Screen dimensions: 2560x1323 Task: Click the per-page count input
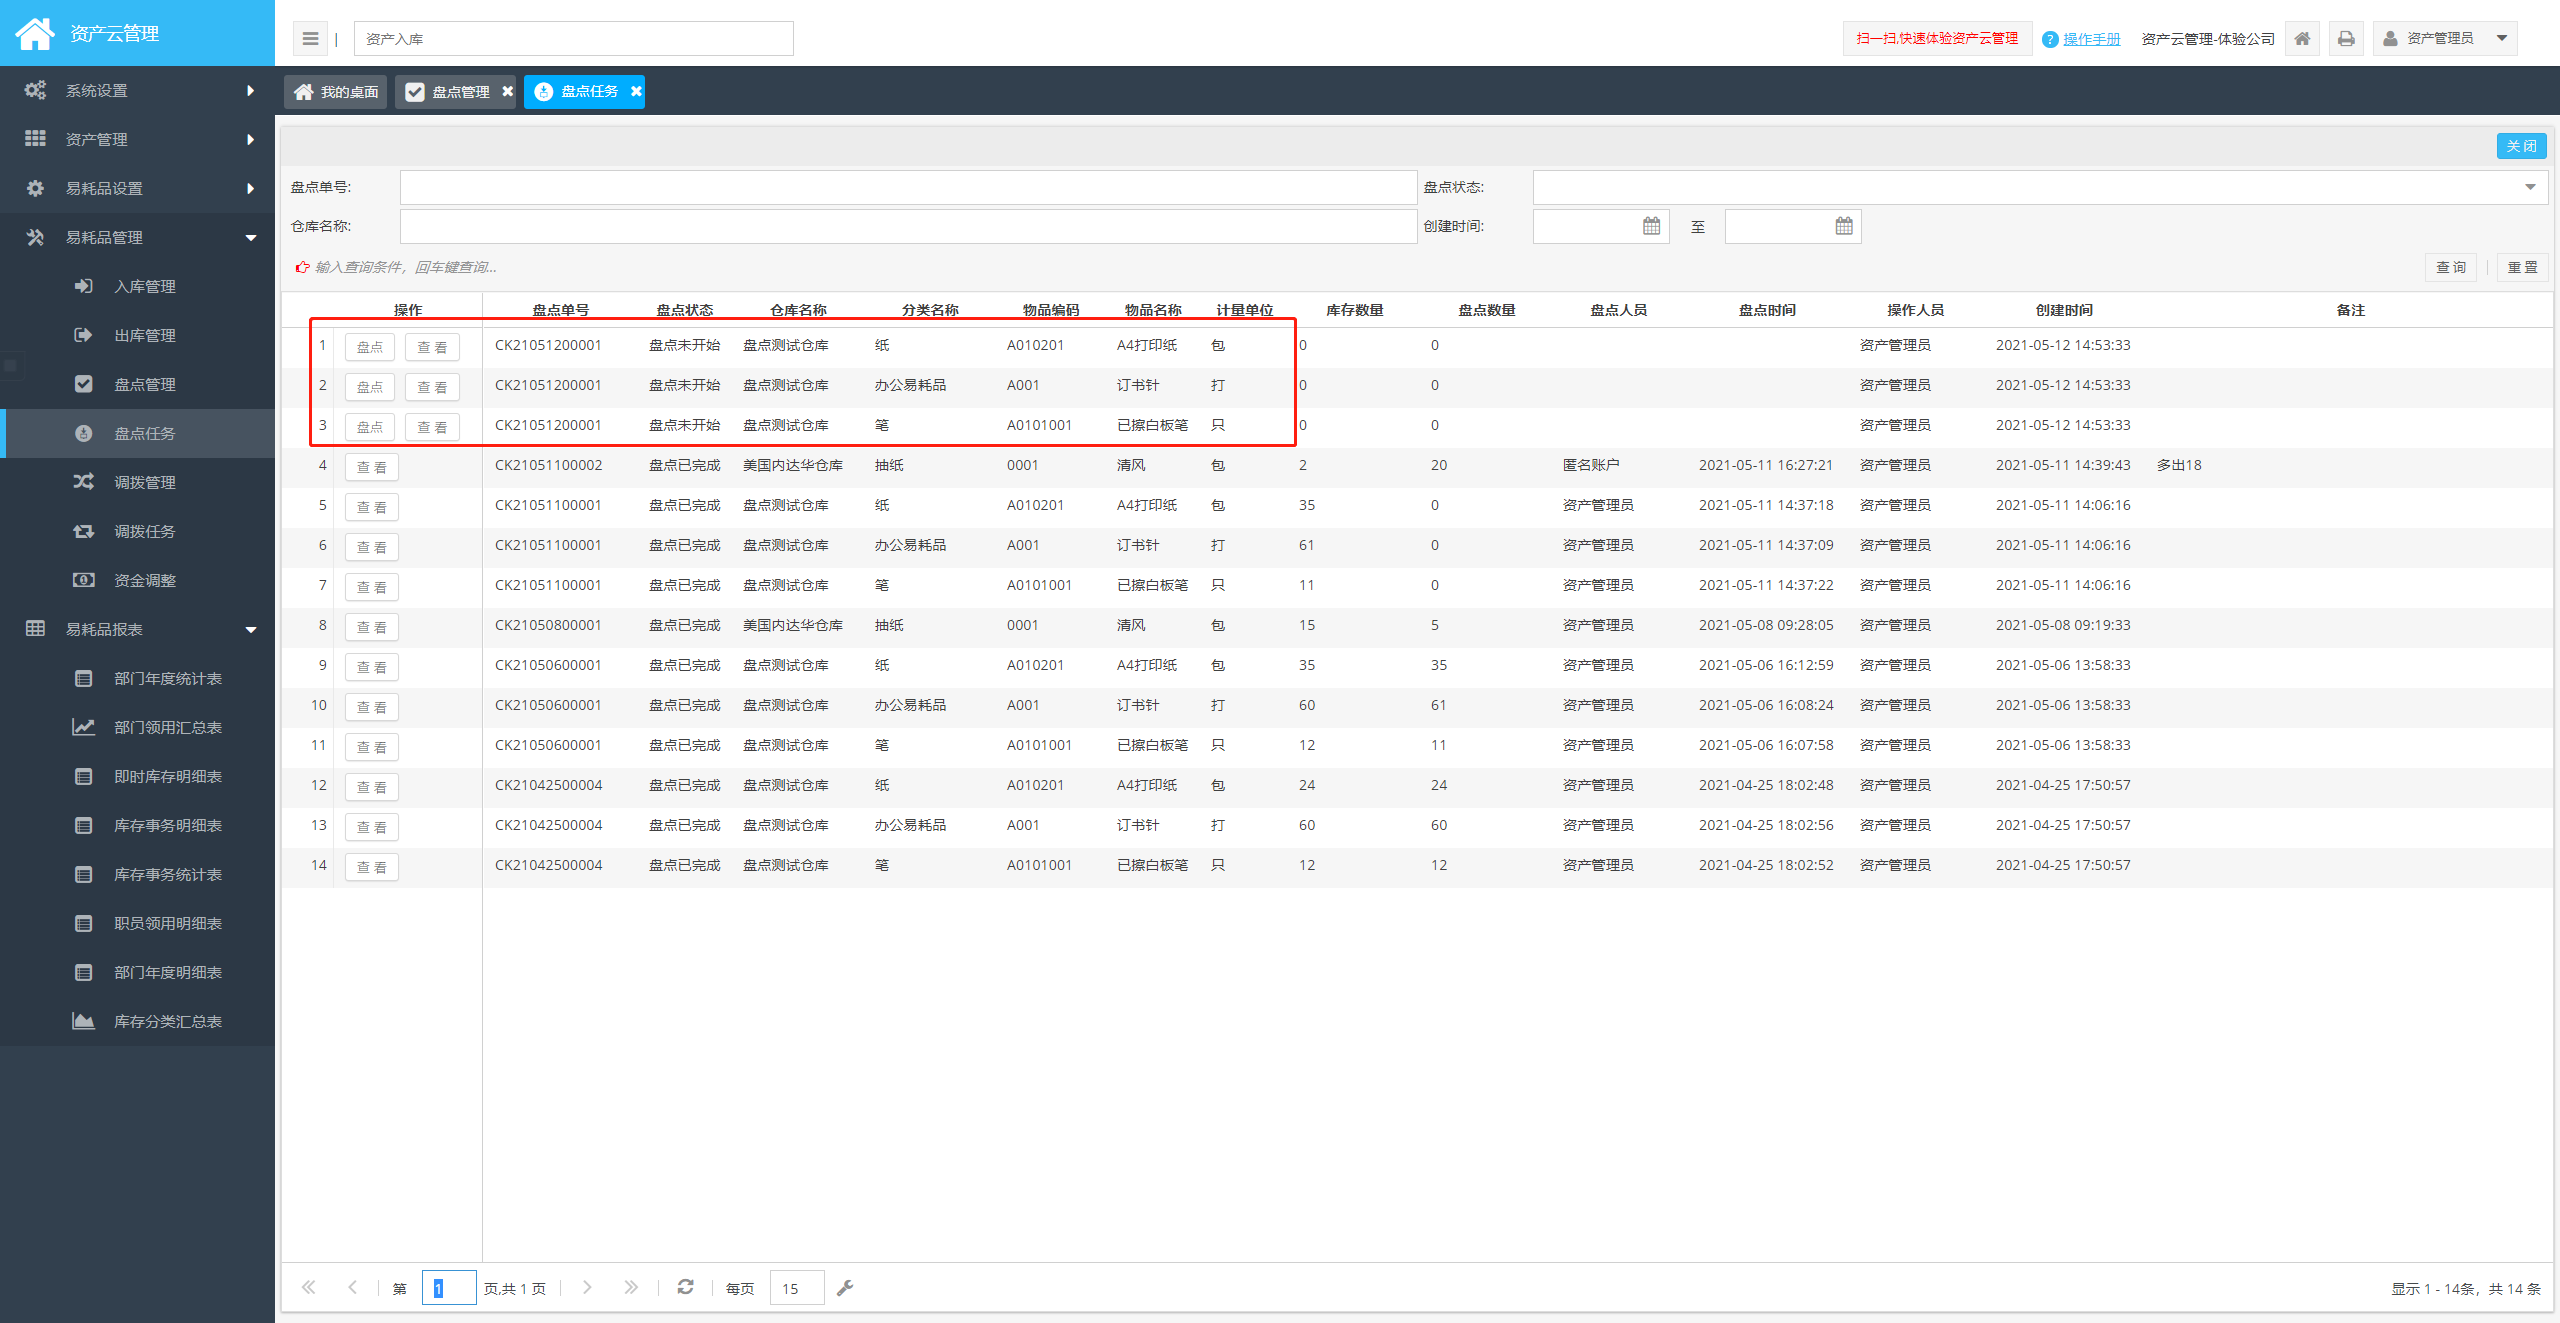click(x=797, y=1288)
